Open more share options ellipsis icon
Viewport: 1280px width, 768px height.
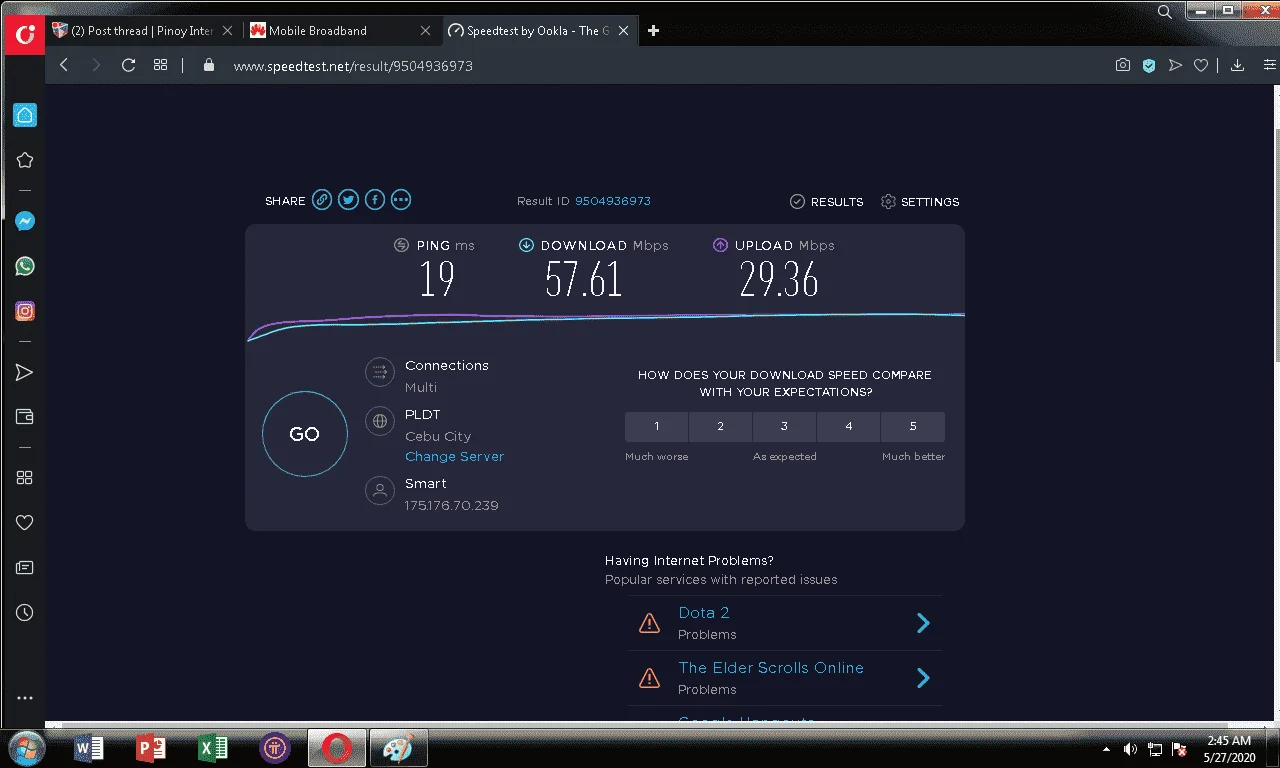[x=401, y=200]
